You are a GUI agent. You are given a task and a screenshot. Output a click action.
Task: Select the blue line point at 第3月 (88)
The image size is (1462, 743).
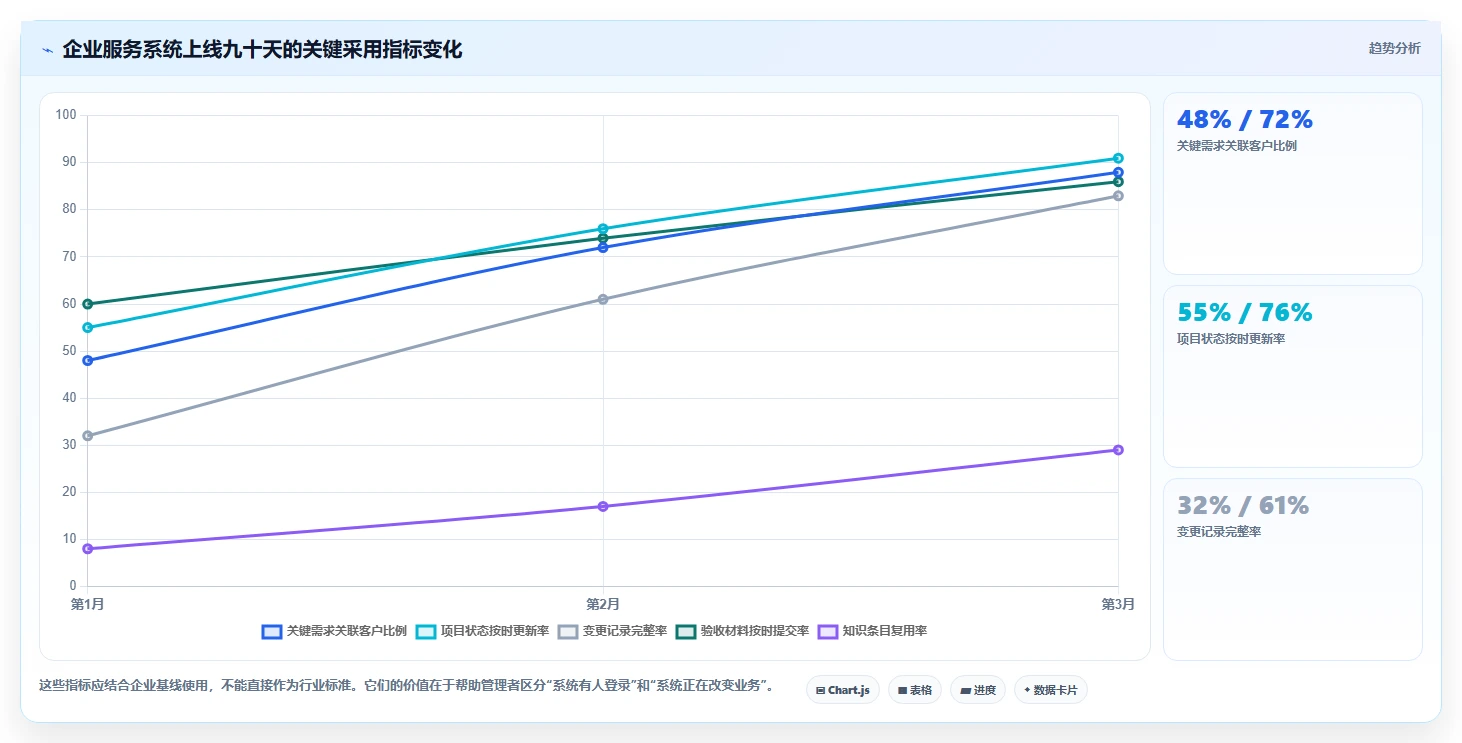pos(1118,172)
